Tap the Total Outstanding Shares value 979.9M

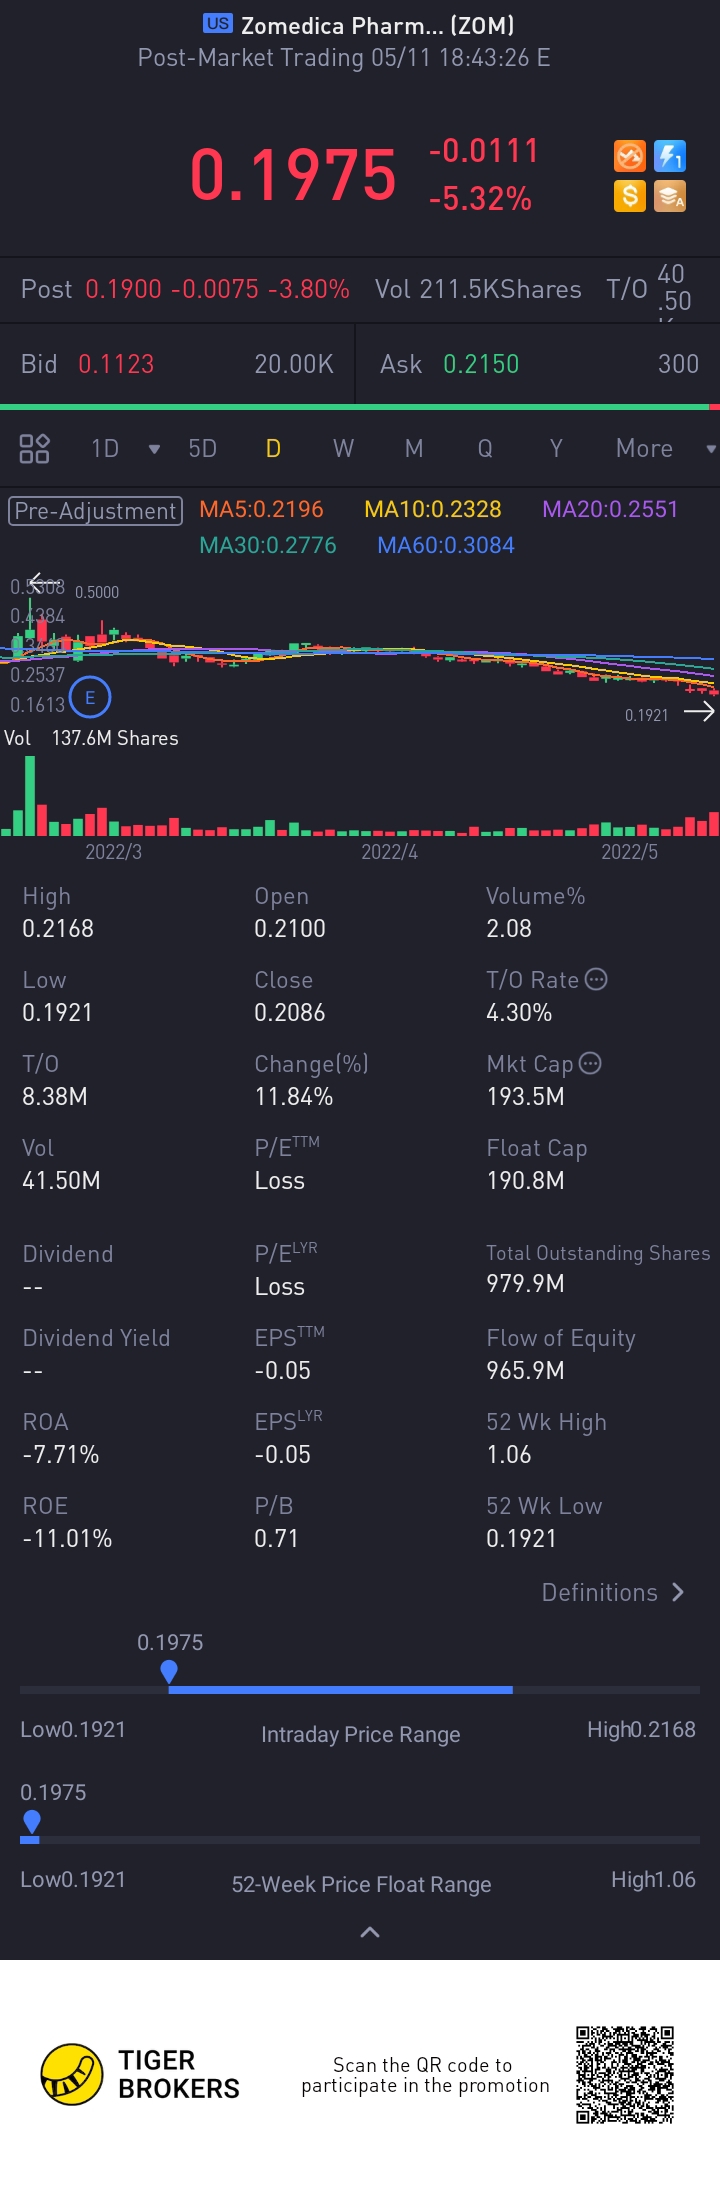click(x=525, y=1283)
